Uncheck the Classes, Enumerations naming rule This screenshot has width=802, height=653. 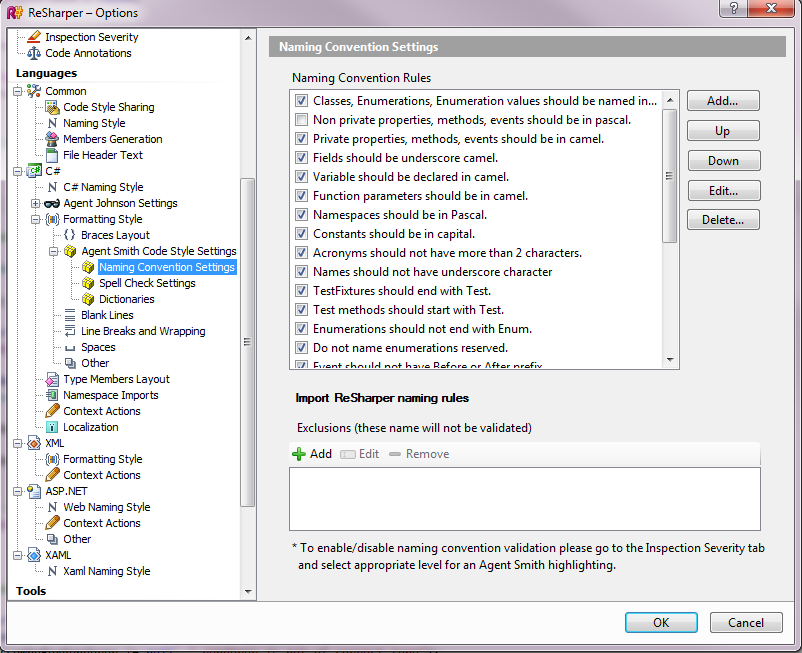(301, 101)
